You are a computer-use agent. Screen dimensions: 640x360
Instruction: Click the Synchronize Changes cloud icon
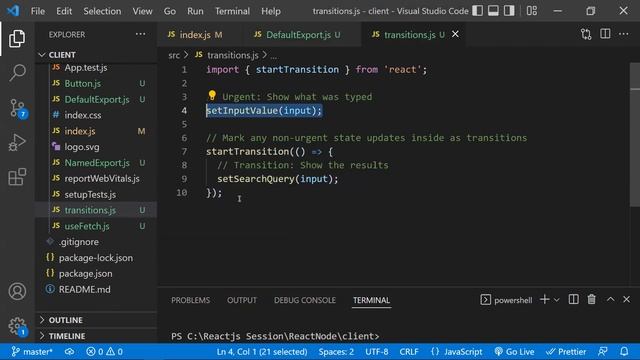tap(69, 352)
